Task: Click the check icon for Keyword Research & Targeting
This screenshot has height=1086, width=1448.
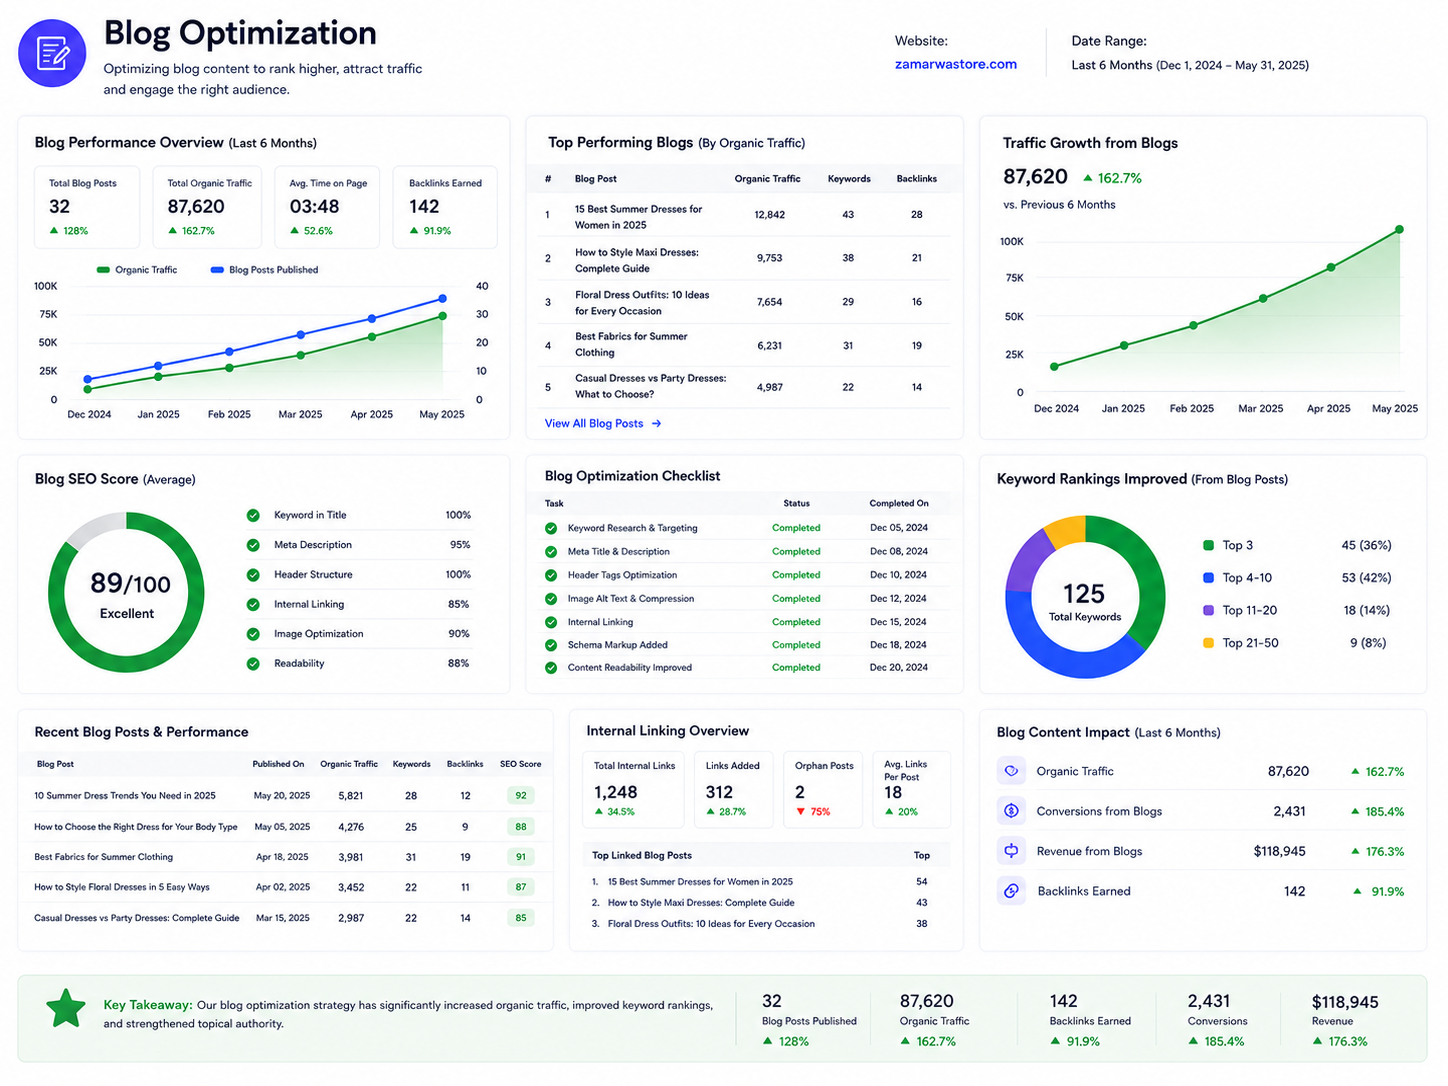Action: click(x=551, y=528)
